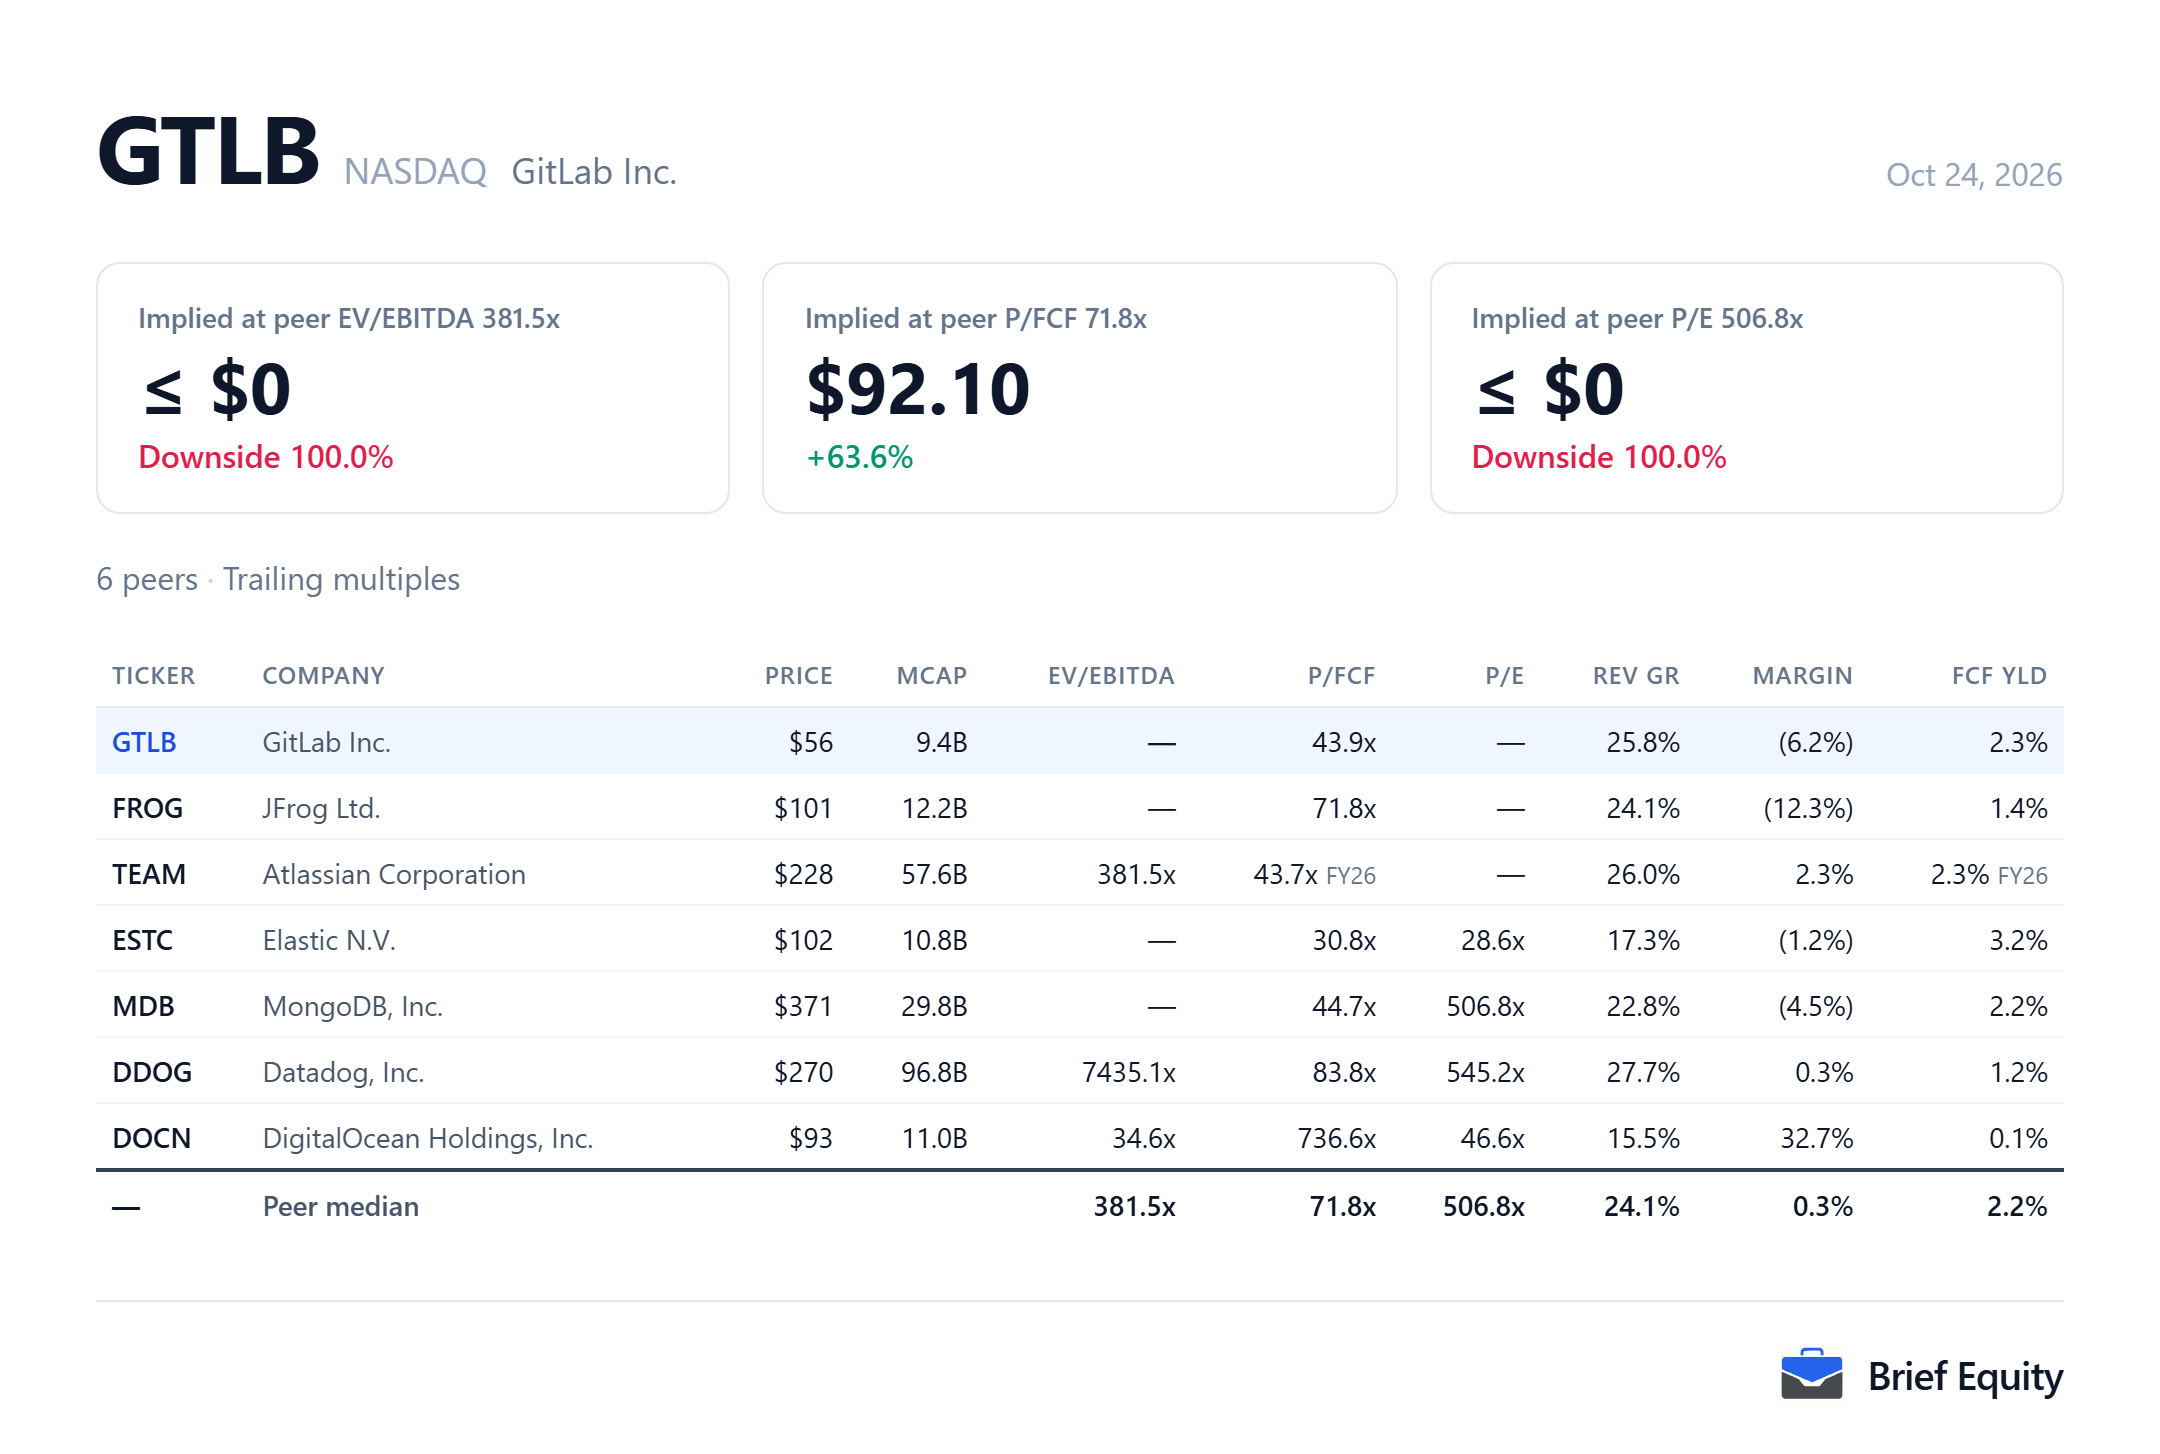Click the DigitalOcean Holdings, Inc. company name

(x=428, y=1138)
